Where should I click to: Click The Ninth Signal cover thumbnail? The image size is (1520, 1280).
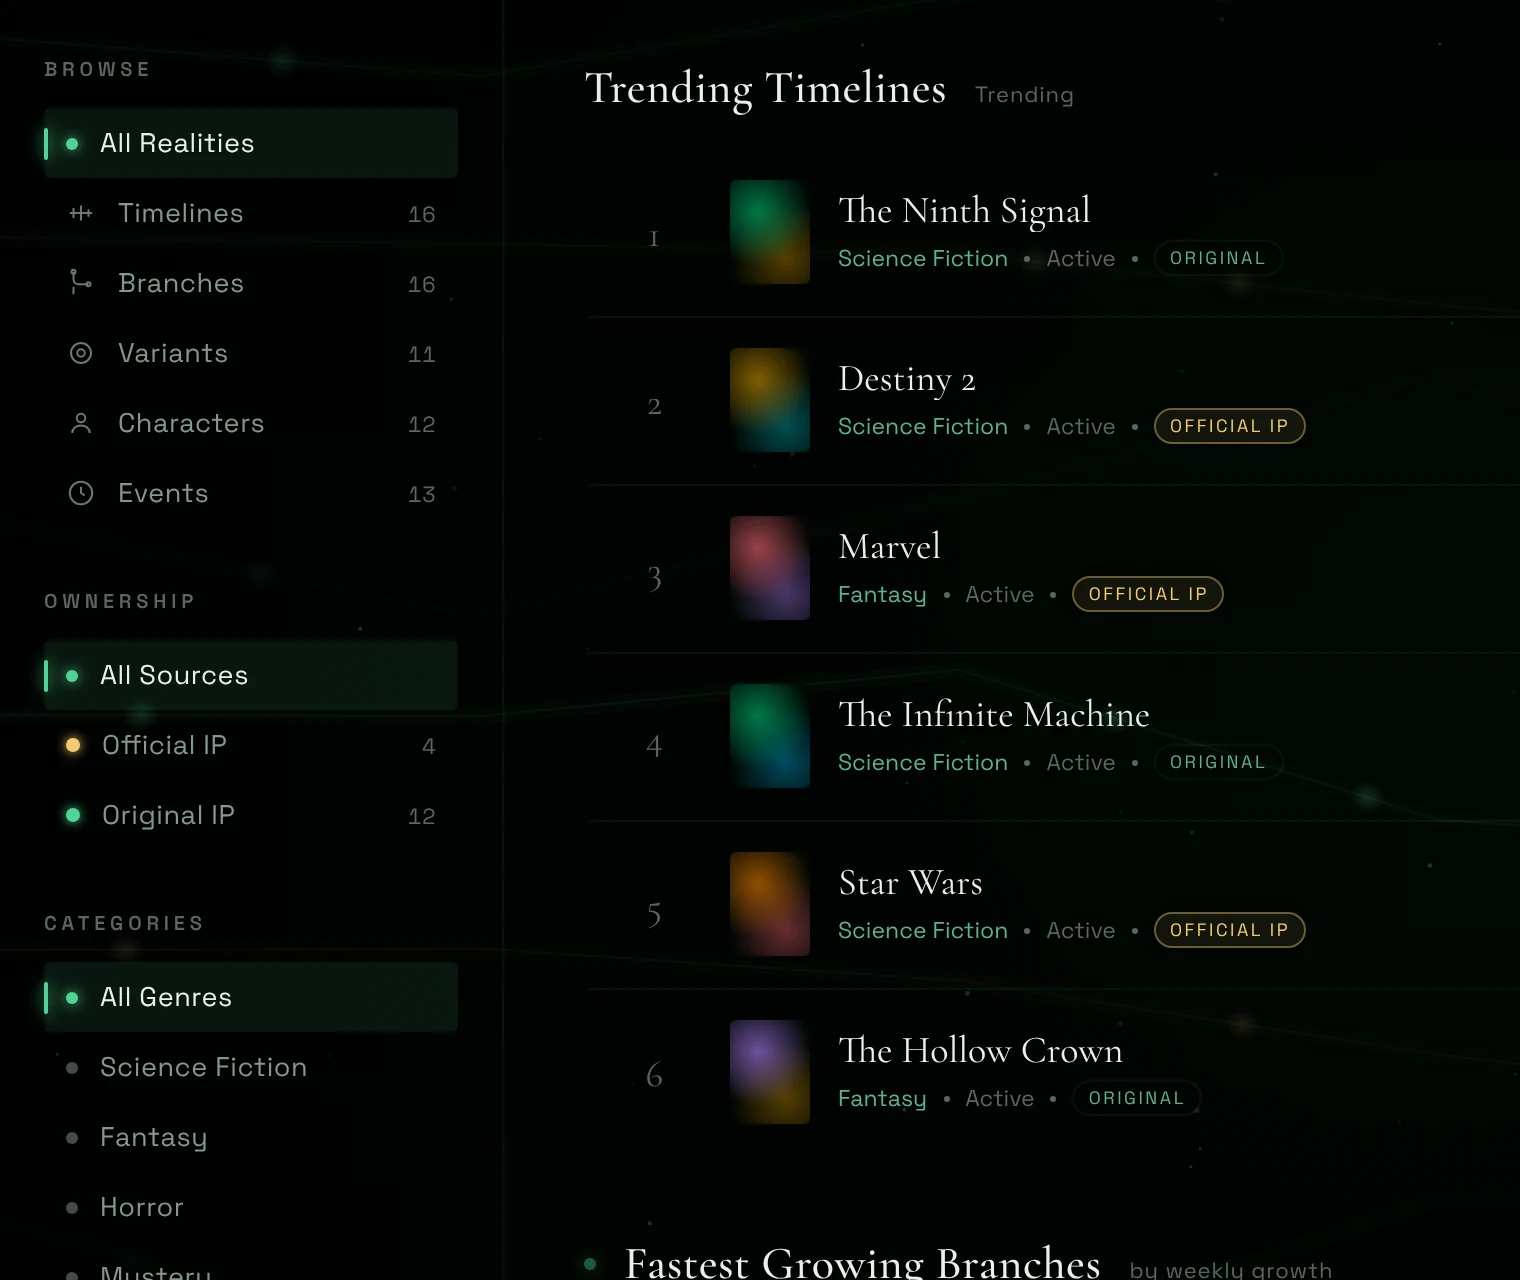[770, 232]
